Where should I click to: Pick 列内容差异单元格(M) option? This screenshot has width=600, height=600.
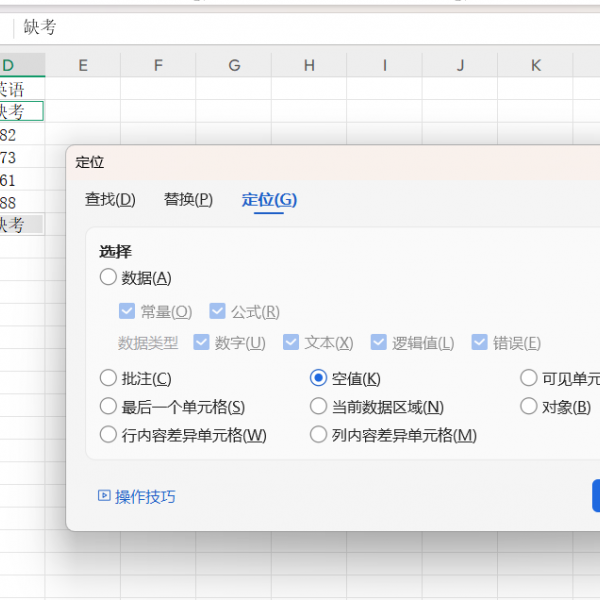(318, 435)
